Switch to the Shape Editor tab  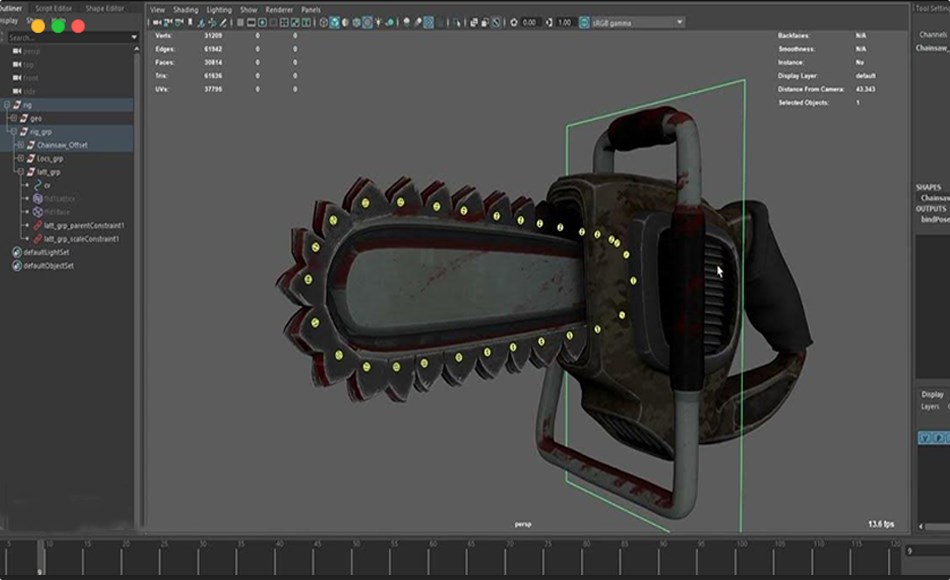[103, 5]
